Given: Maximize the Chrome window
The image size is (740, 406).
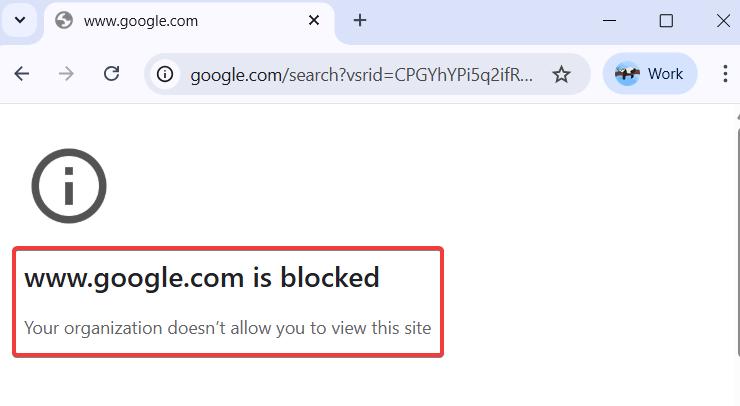Looking at the screenshot, I should pos(666,21).
